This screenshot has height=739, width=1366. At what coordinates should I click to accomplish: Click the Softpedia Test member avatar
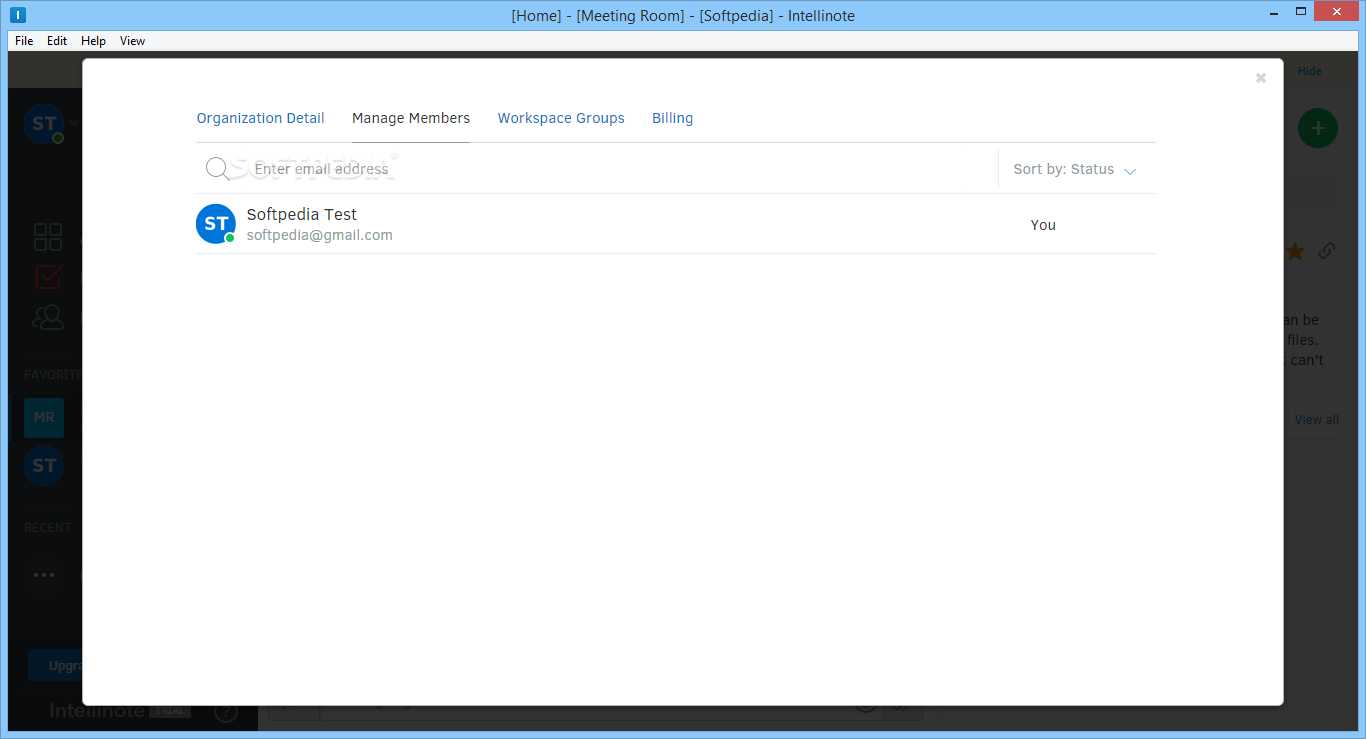point(216,224)
